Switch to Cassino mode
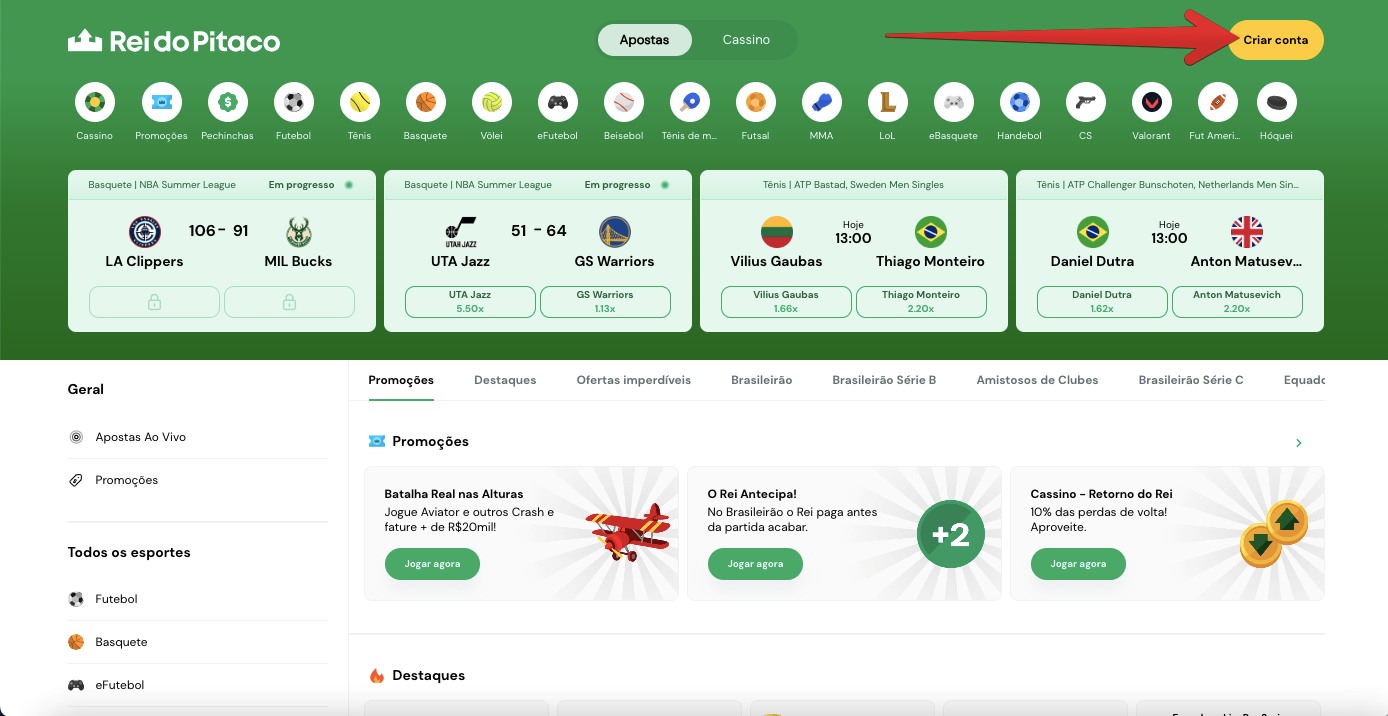1388x716 pixels. tap(746, 40)
